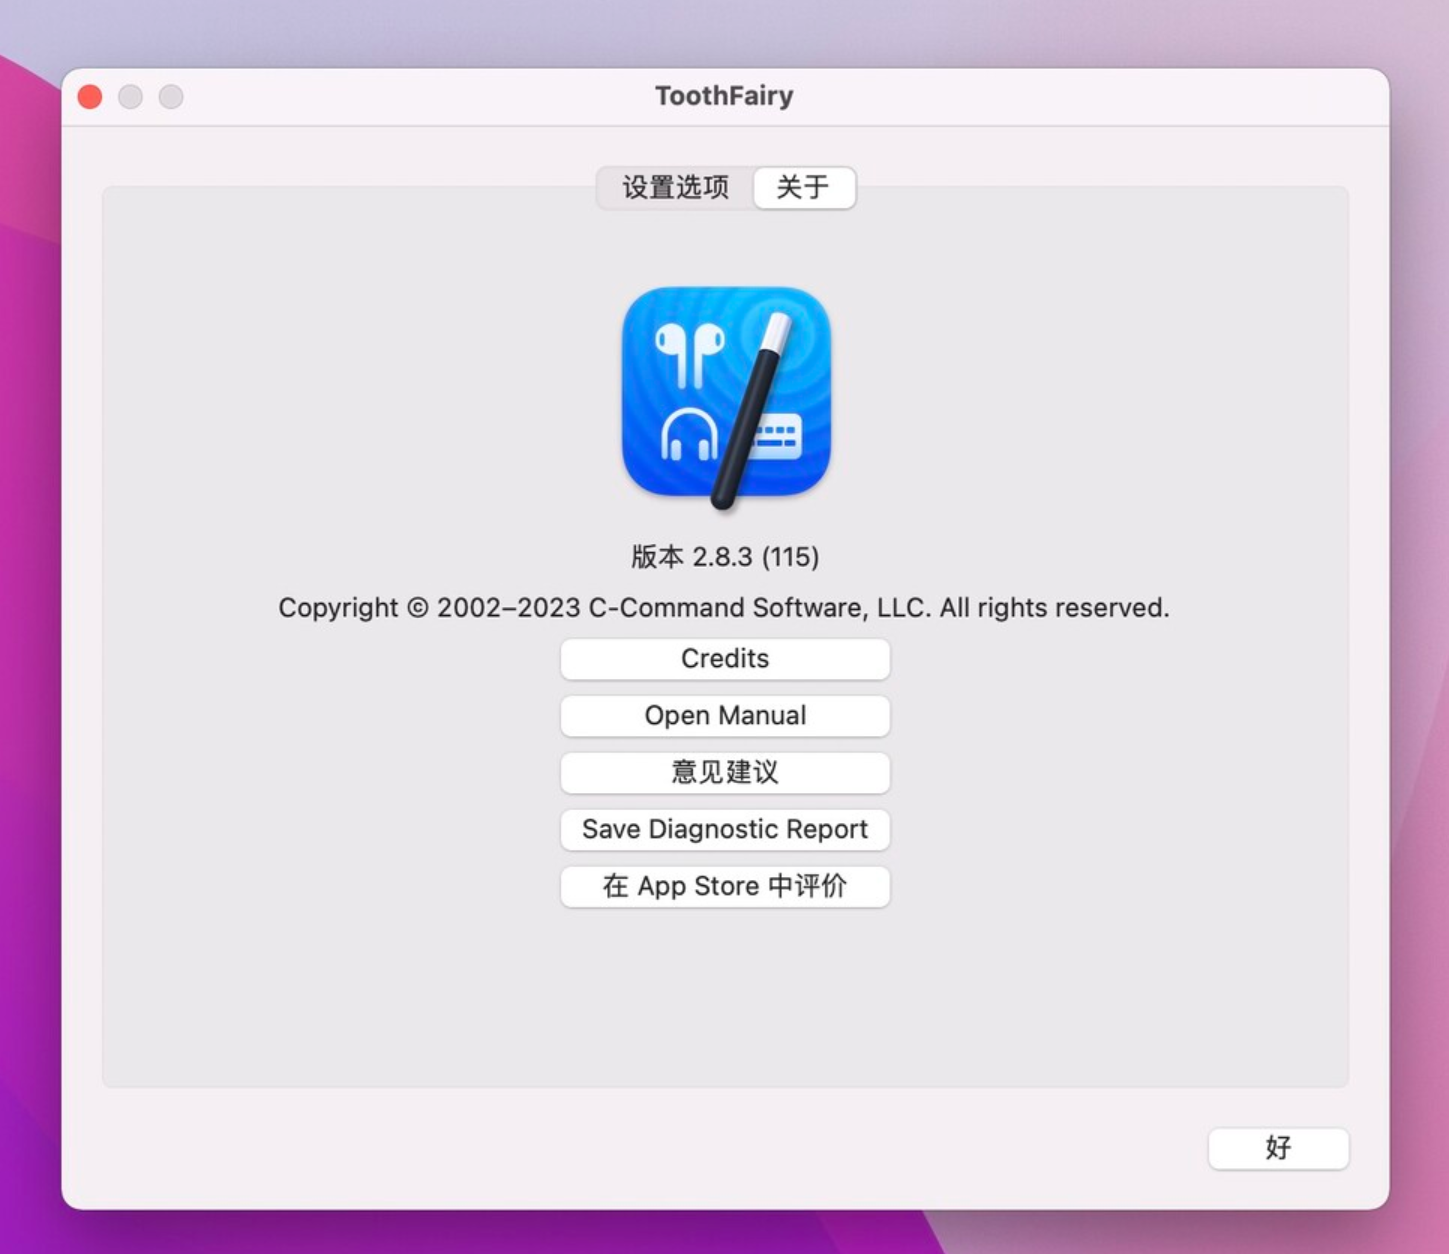Select the 关于 tab
This screenshot has height=1254, width=1449.
pyautogui.click(x=804, y=187)
